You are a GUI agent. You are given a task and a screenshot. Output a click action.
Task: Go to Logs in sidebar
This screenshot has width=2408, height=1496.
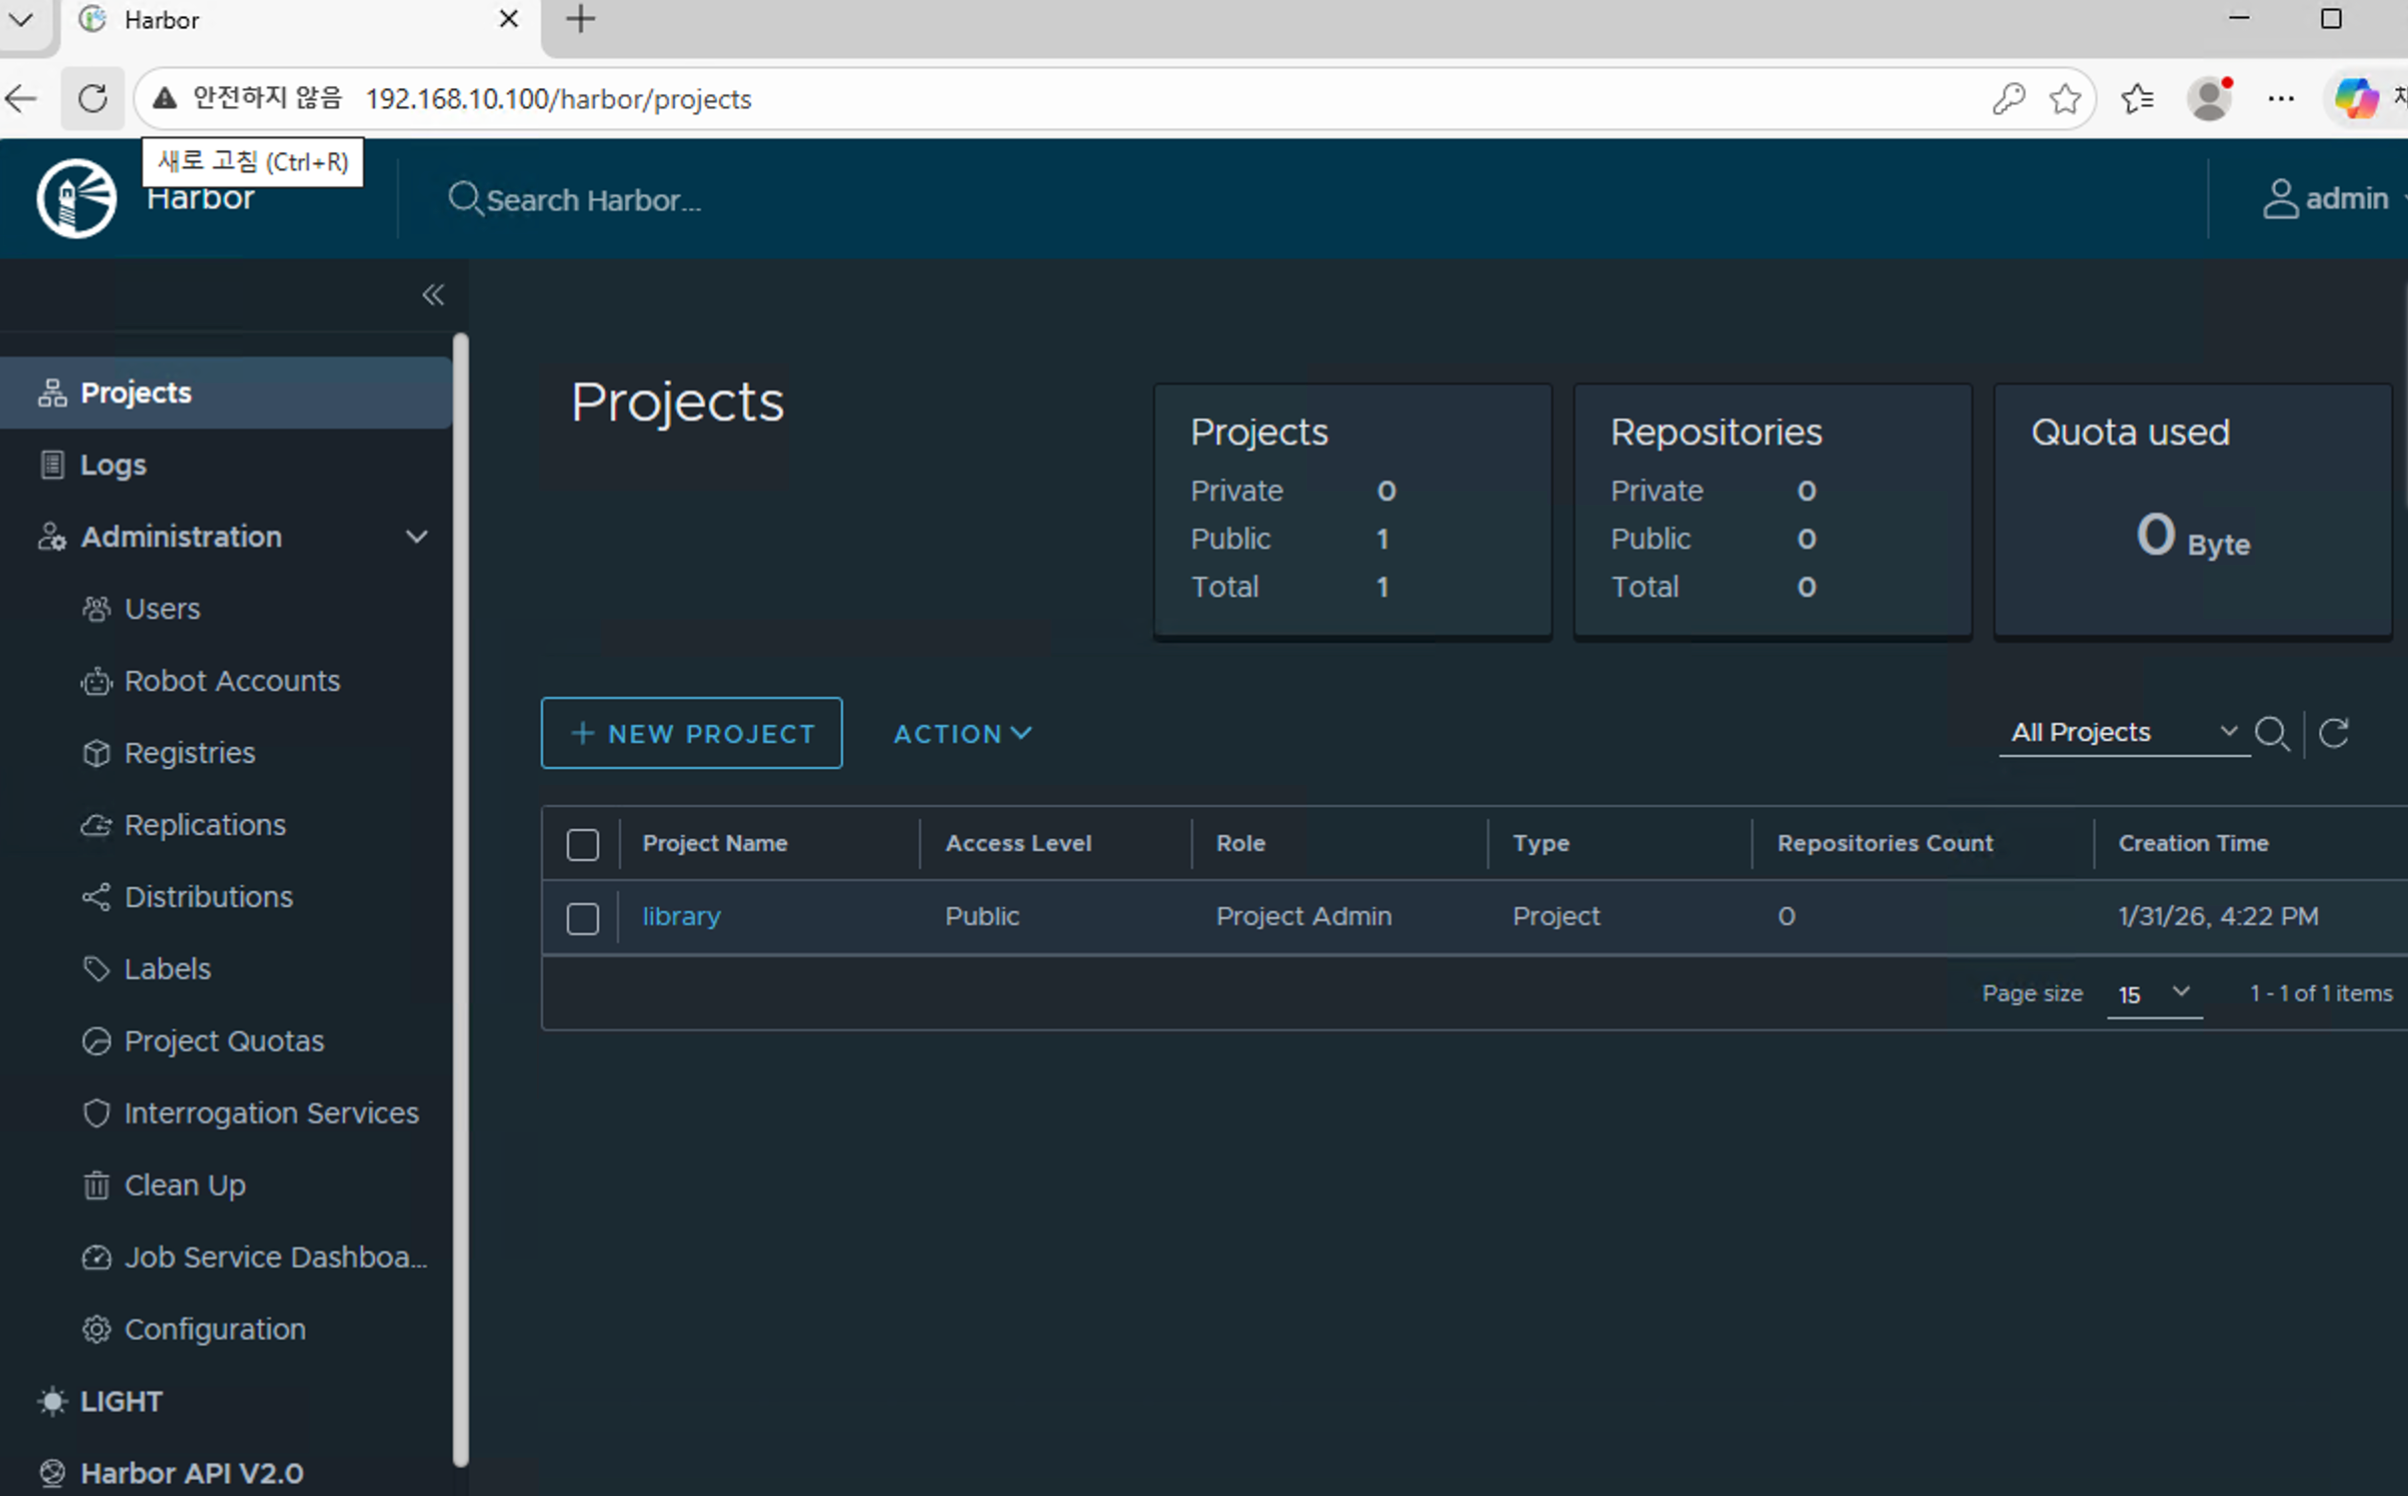pos(113,465)
